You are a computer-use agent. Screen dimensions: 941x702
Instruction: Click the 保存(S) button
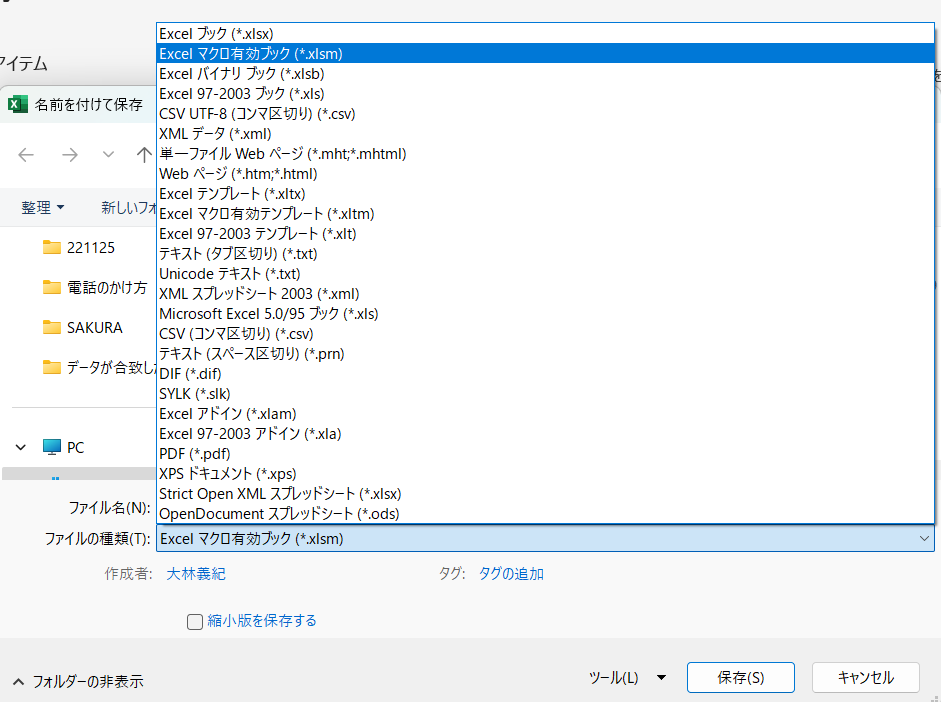pyautogui.click(x=740, y=677)
